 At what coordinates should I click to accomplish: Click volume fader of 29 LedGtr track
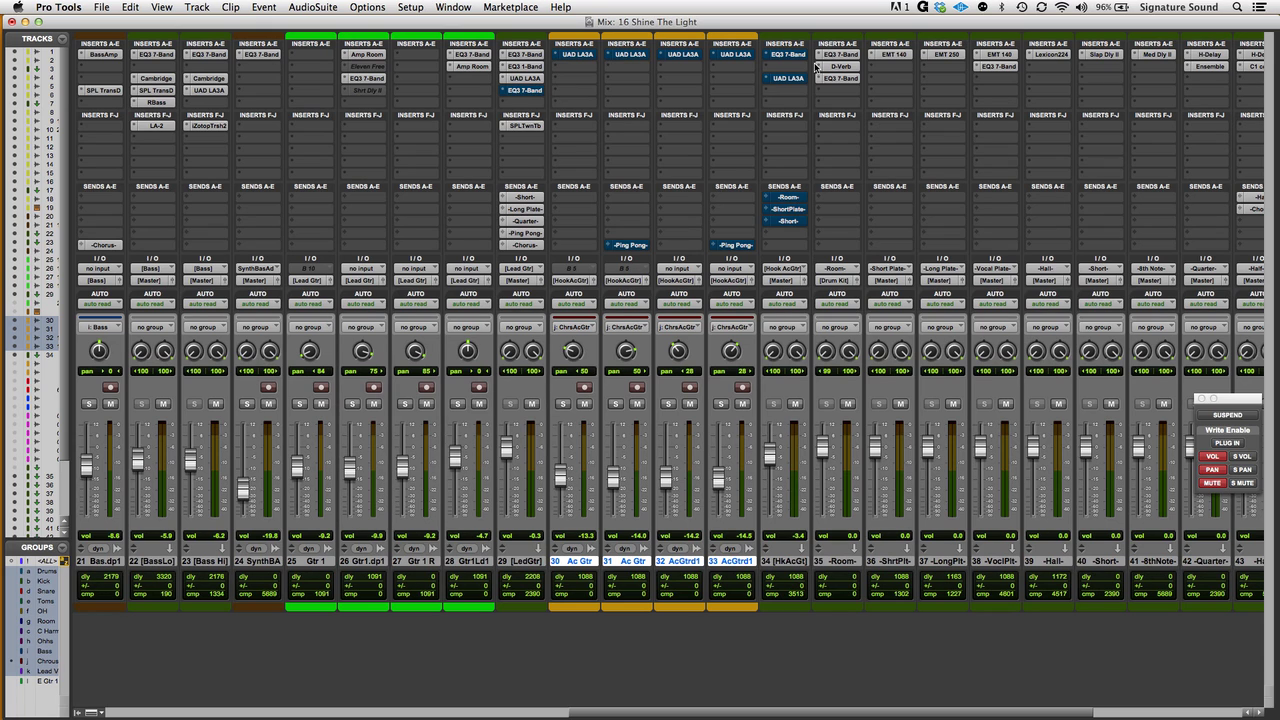pos(507,446)
